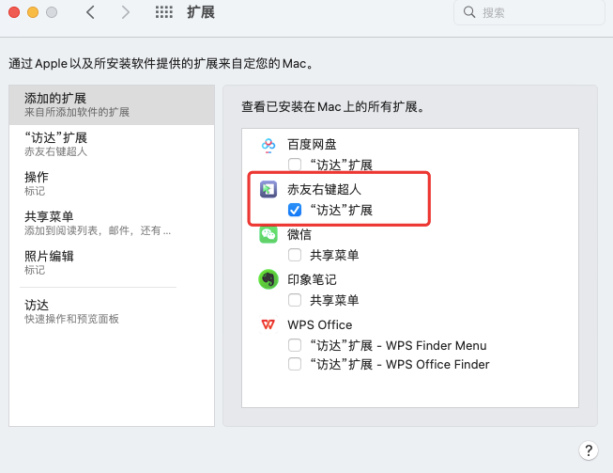Image resolution: width=613 pixels, height=473 pixels.
Task: Open help with the question mark button
Action: point(588,451)
